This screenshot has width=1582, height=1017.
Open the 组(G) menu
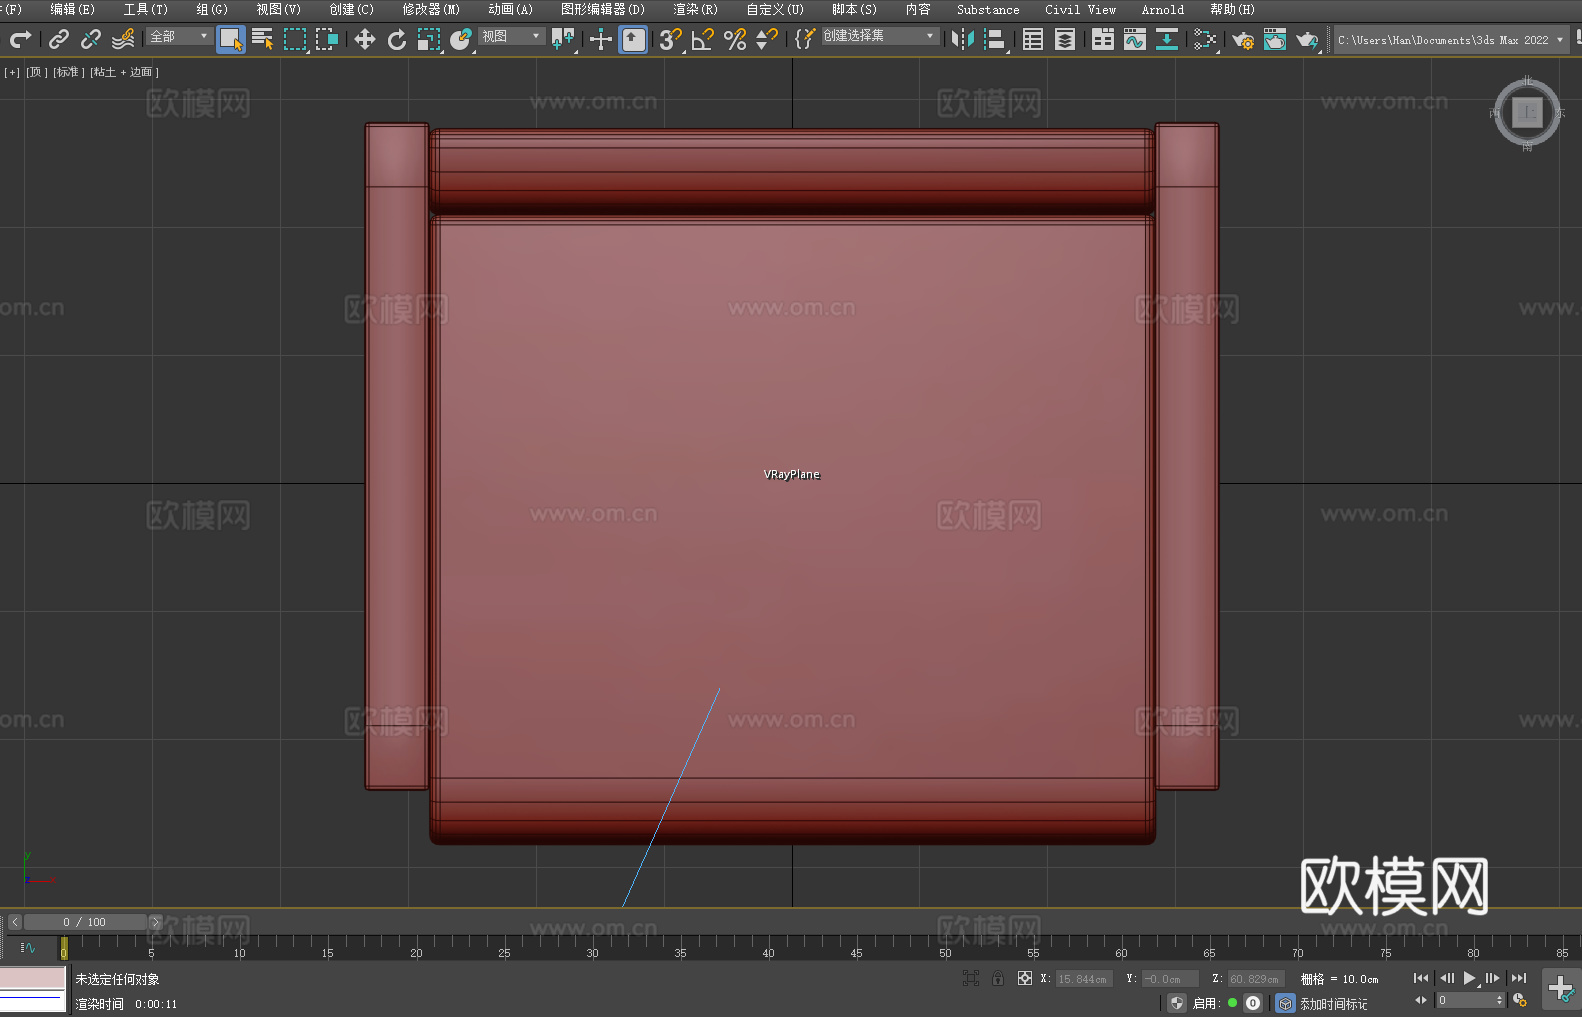(211, 9)
